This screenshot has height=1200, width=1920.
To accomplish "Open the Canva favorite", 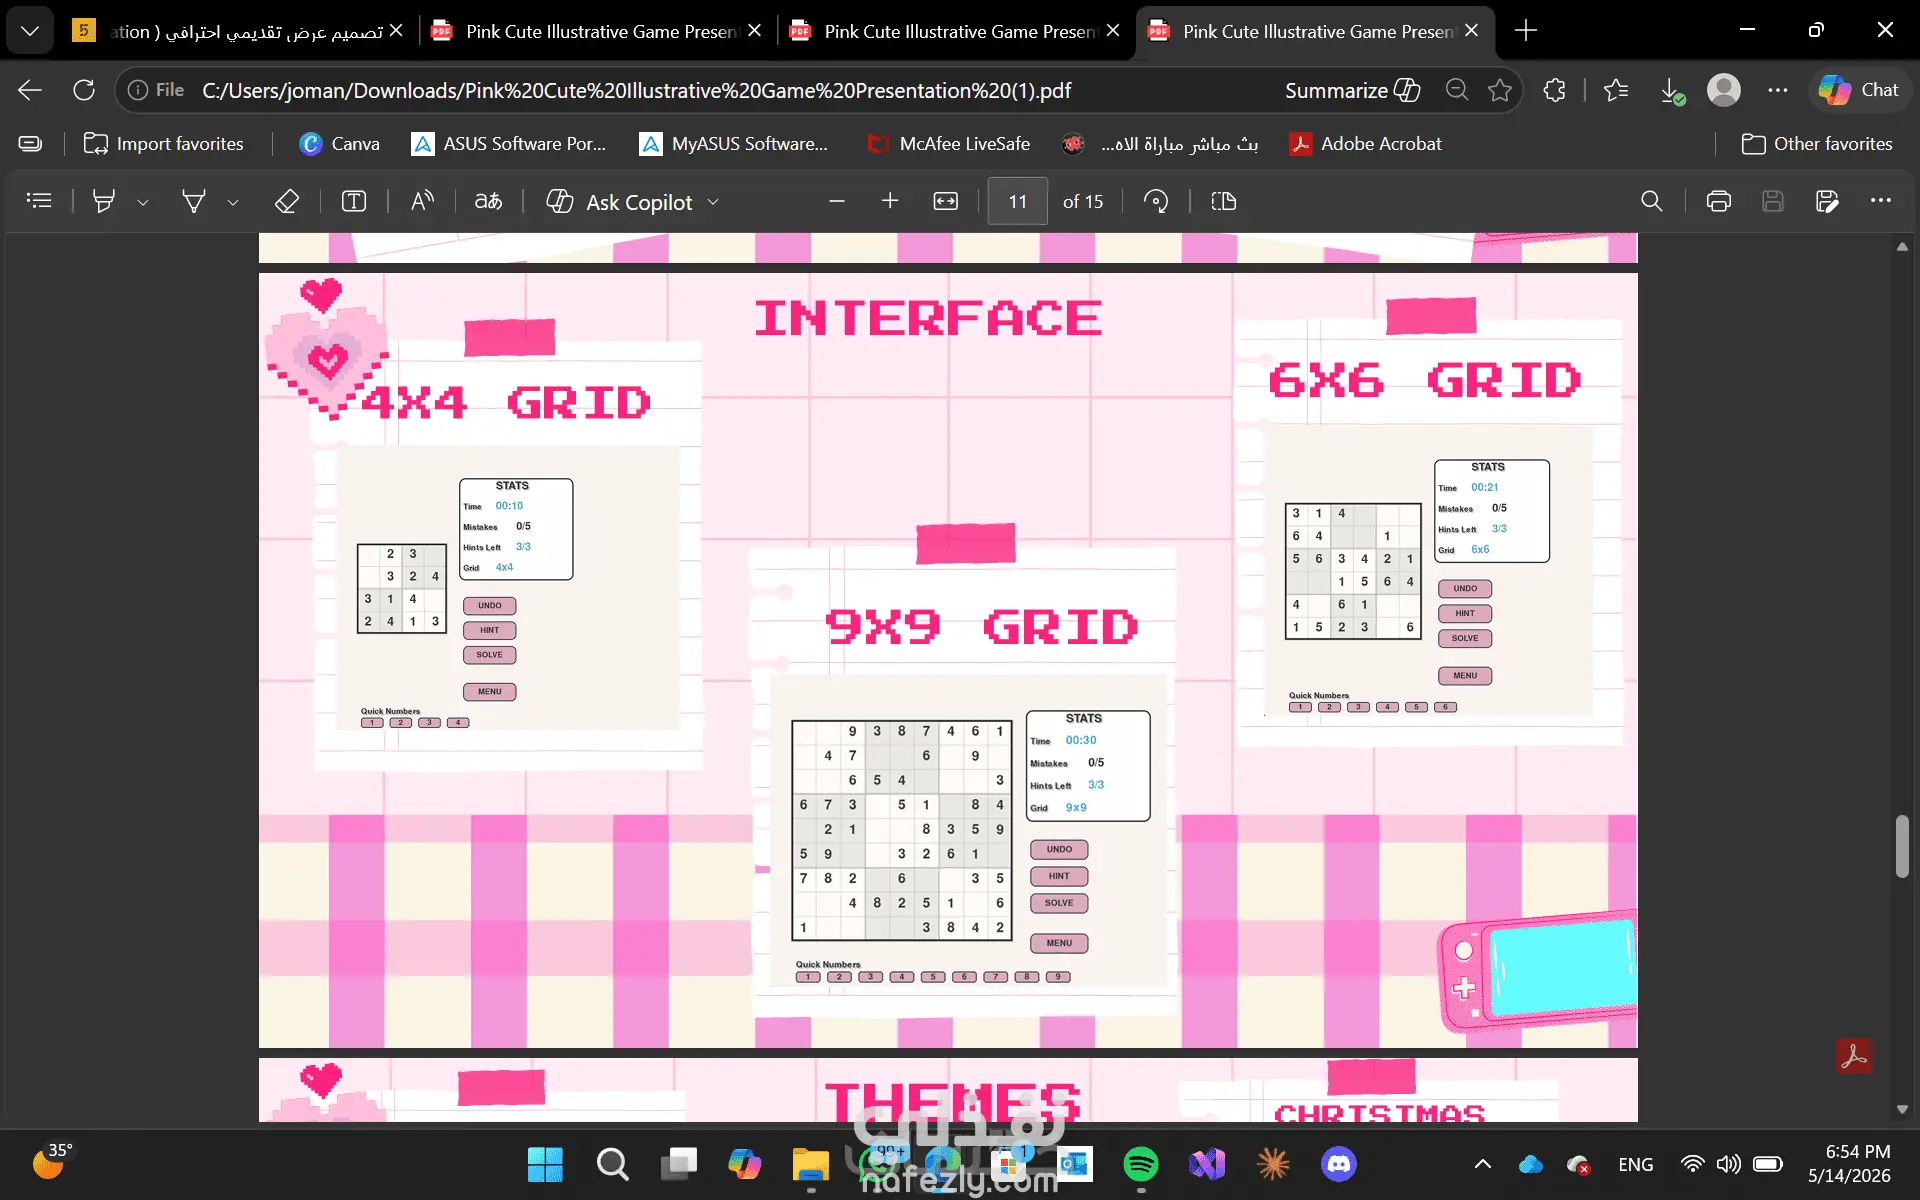I will coord(339,144).
